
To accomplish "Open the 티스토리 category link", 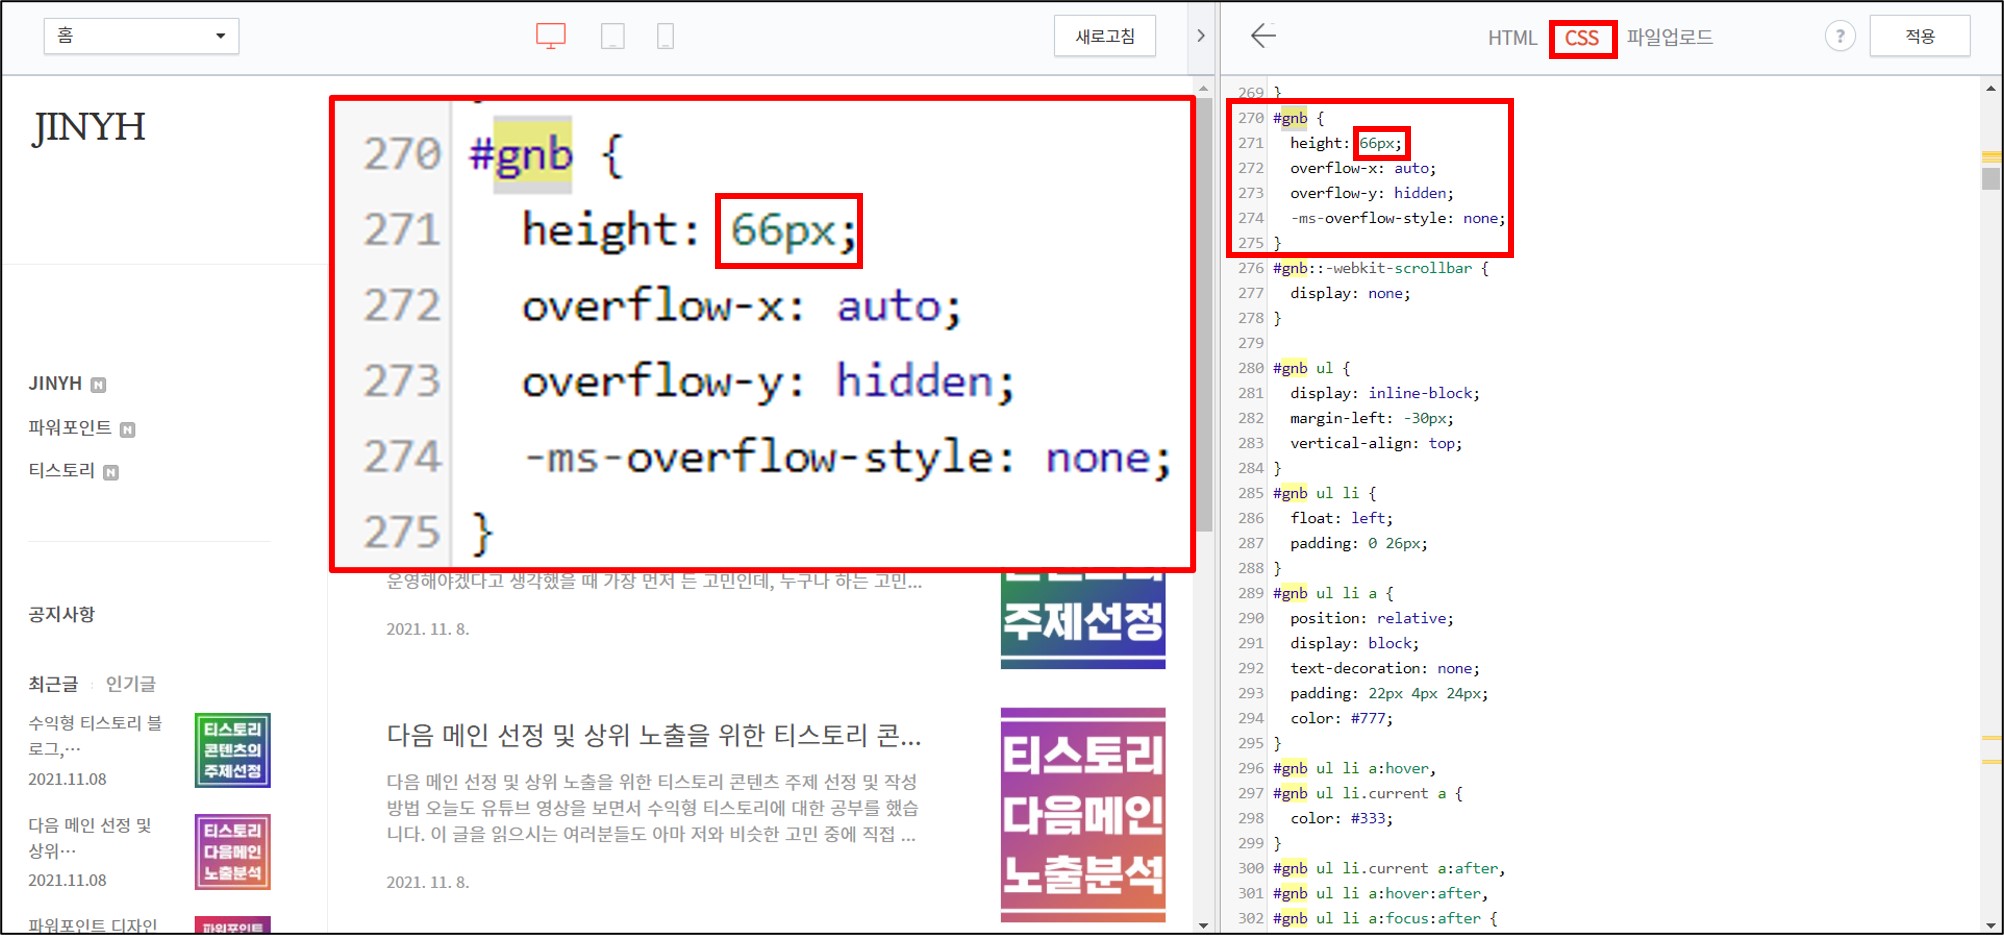I will pos(61,470).
